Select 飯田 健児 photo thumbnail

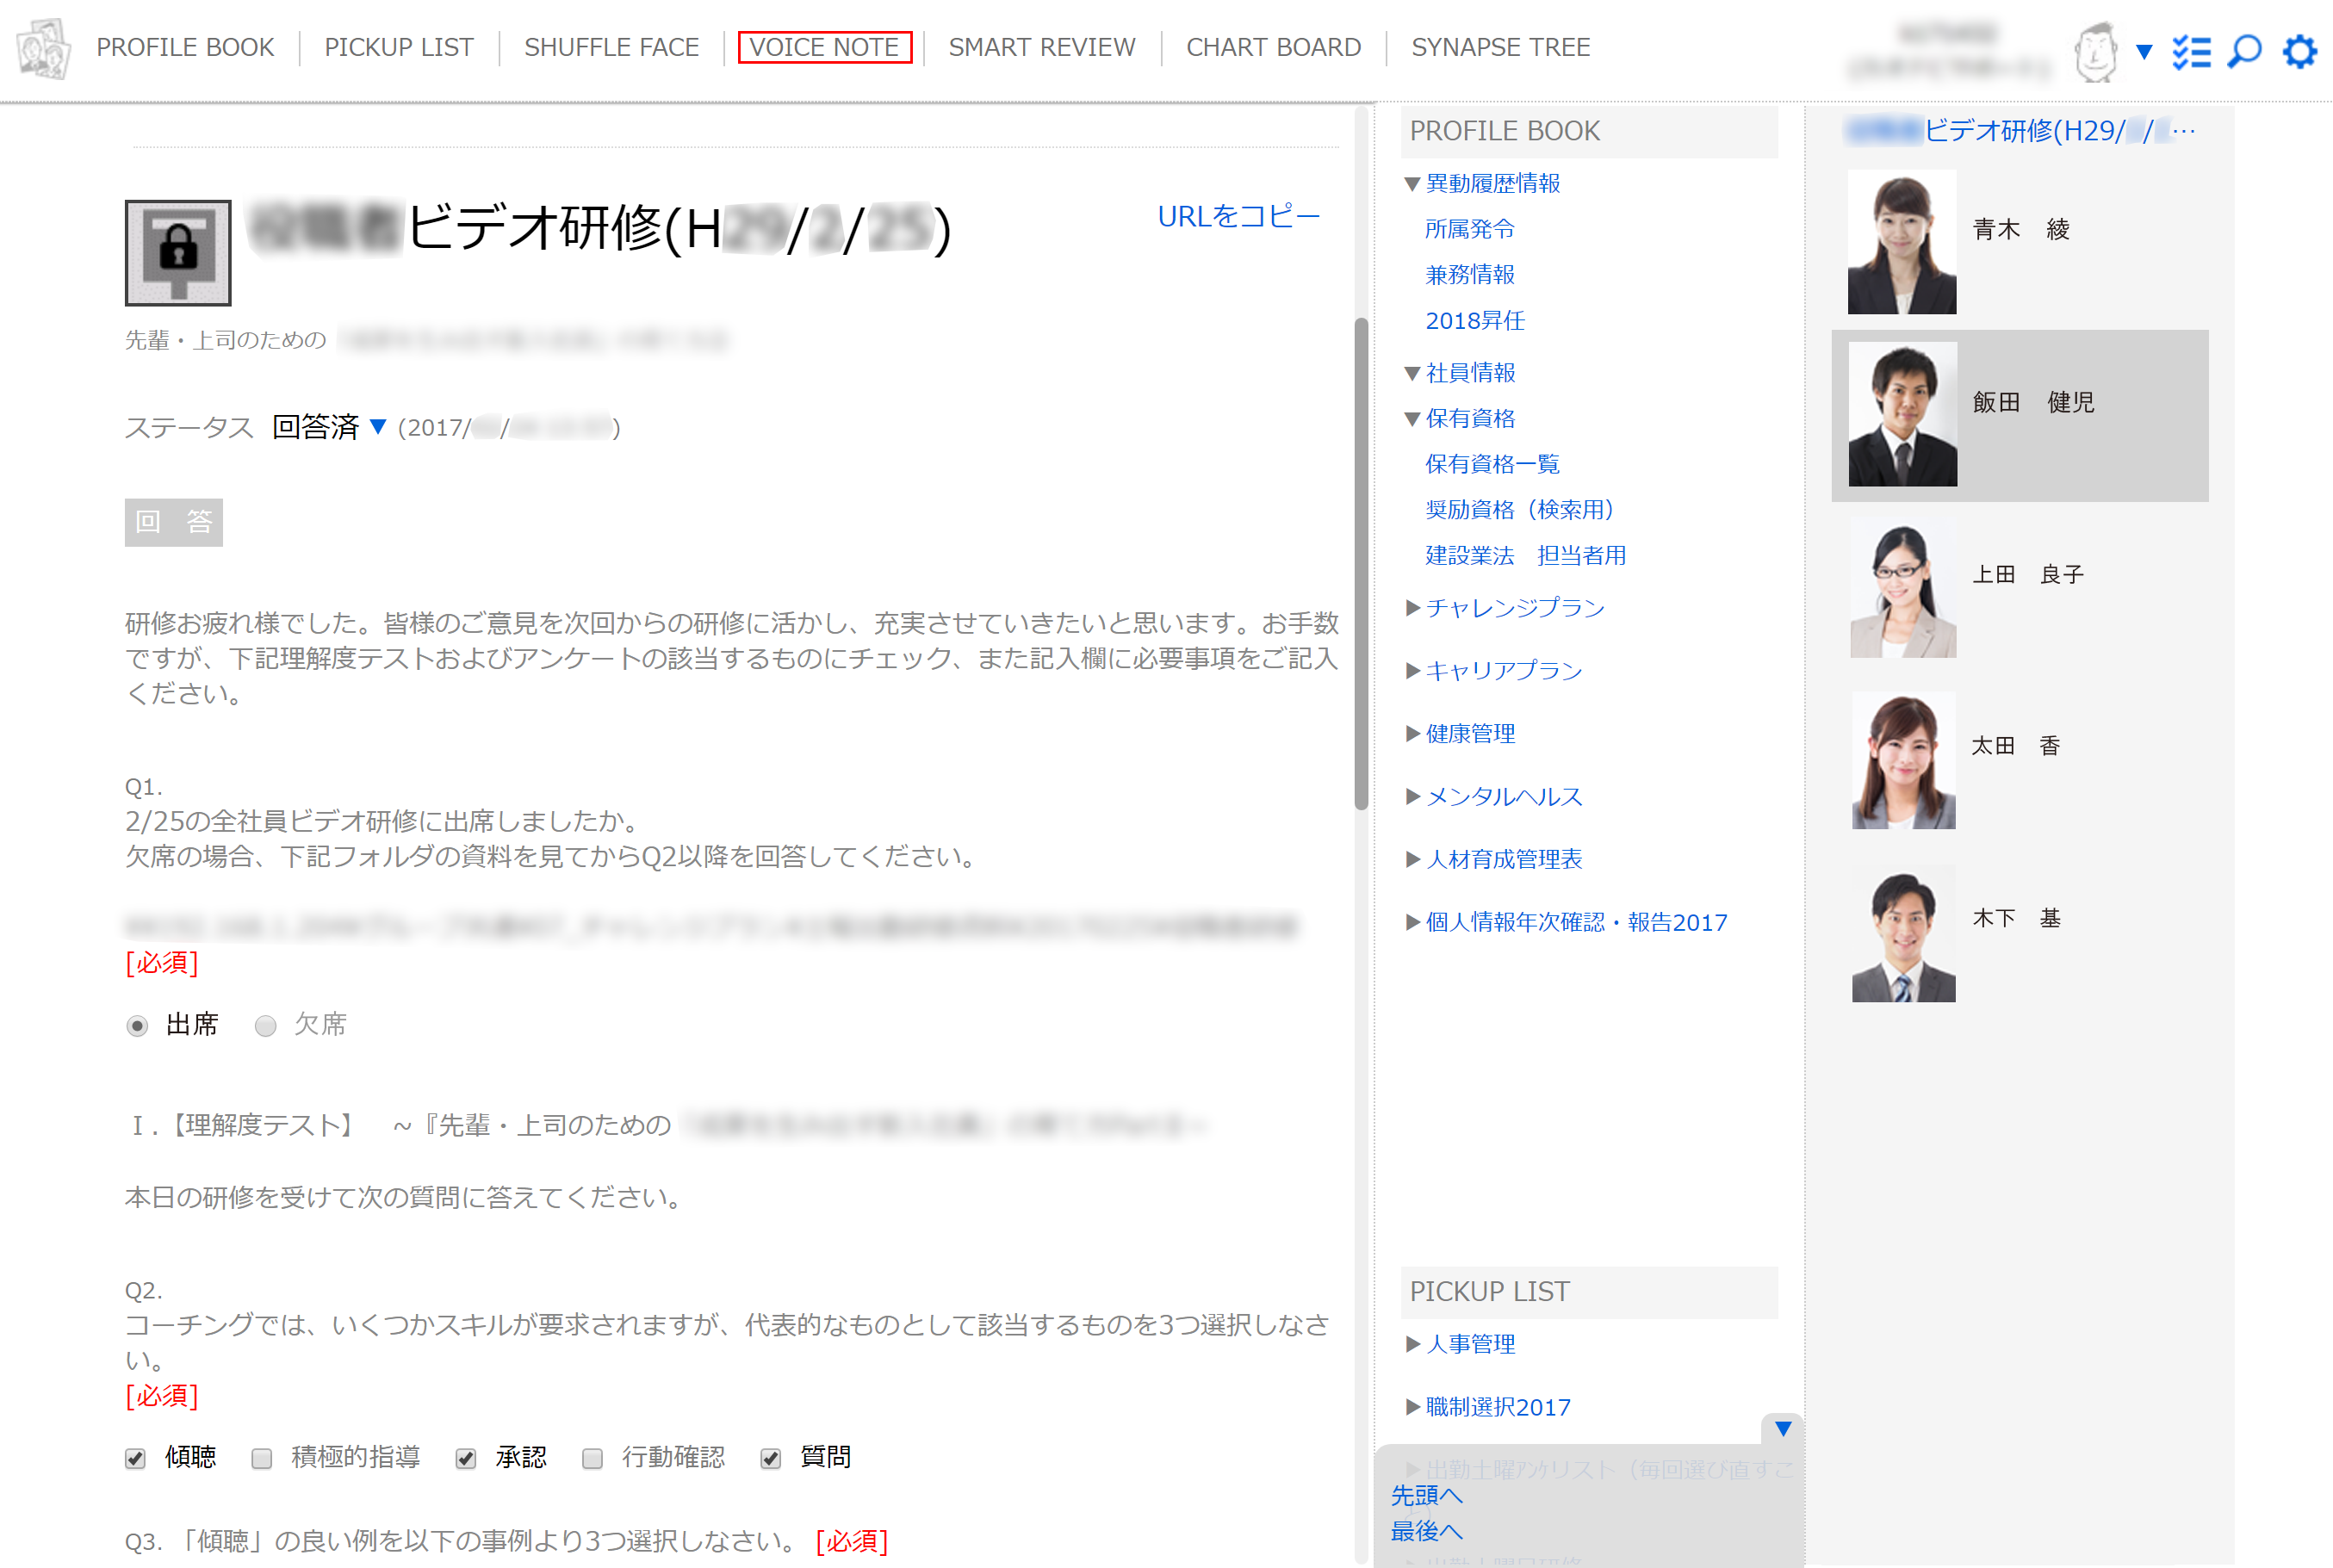(1902, 414)
